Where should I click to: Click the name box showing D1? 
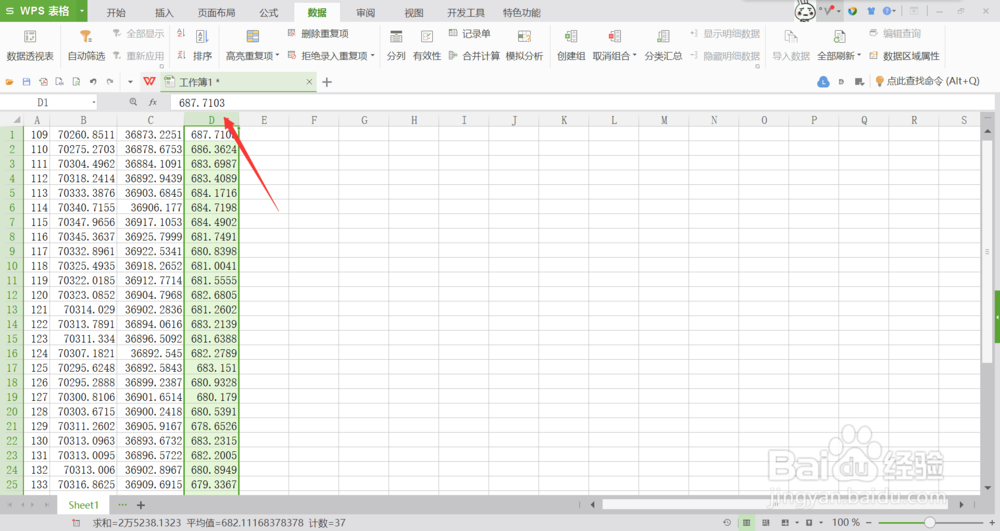(x=43, y=102)
